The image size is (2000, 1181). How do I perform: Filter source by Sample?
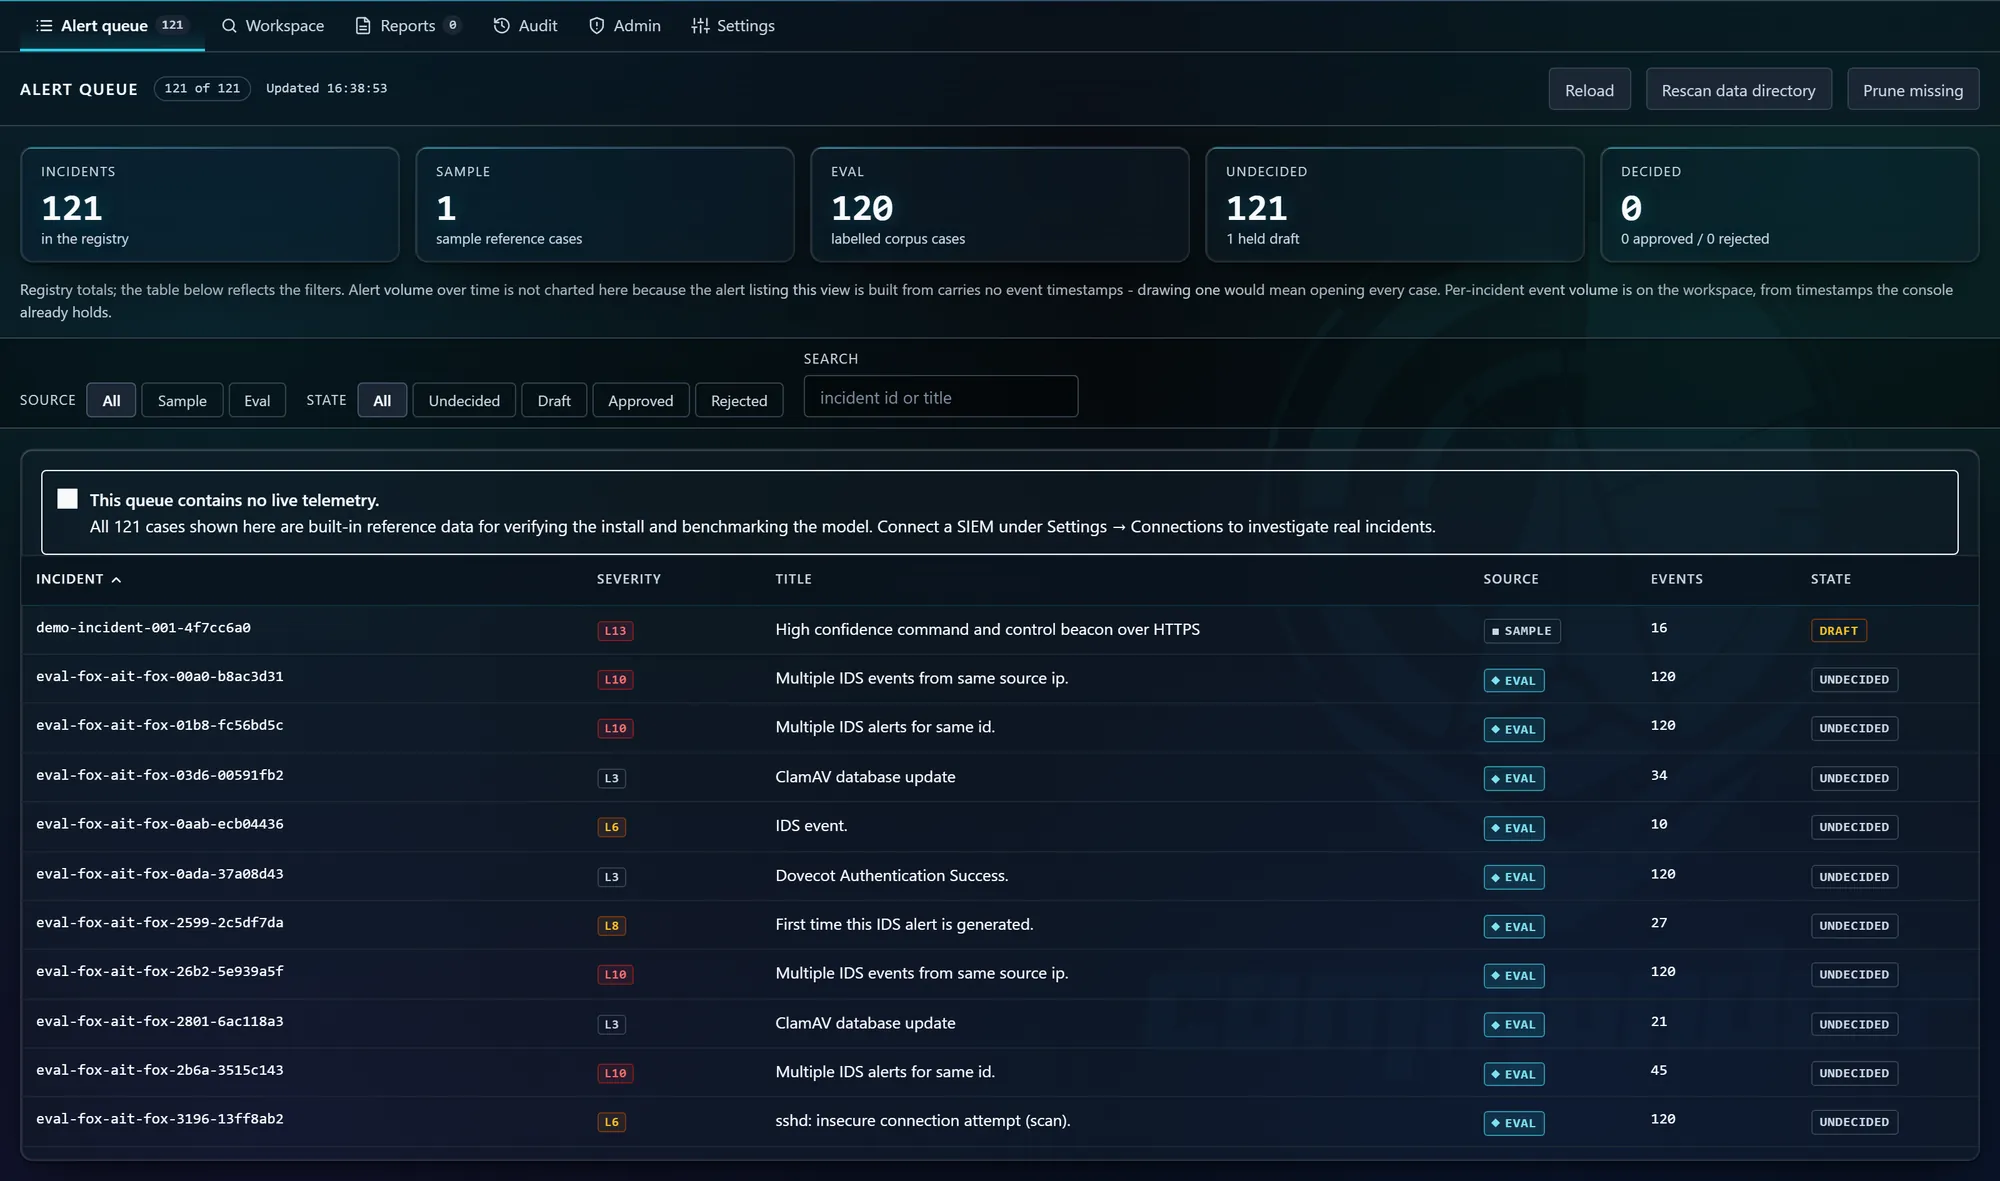[182, 400]
